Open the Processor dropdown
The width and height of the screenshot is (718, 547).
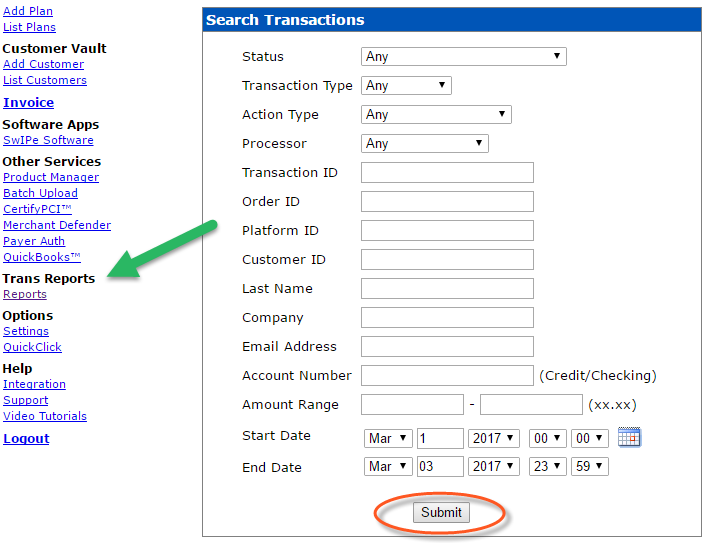[424, 144]
